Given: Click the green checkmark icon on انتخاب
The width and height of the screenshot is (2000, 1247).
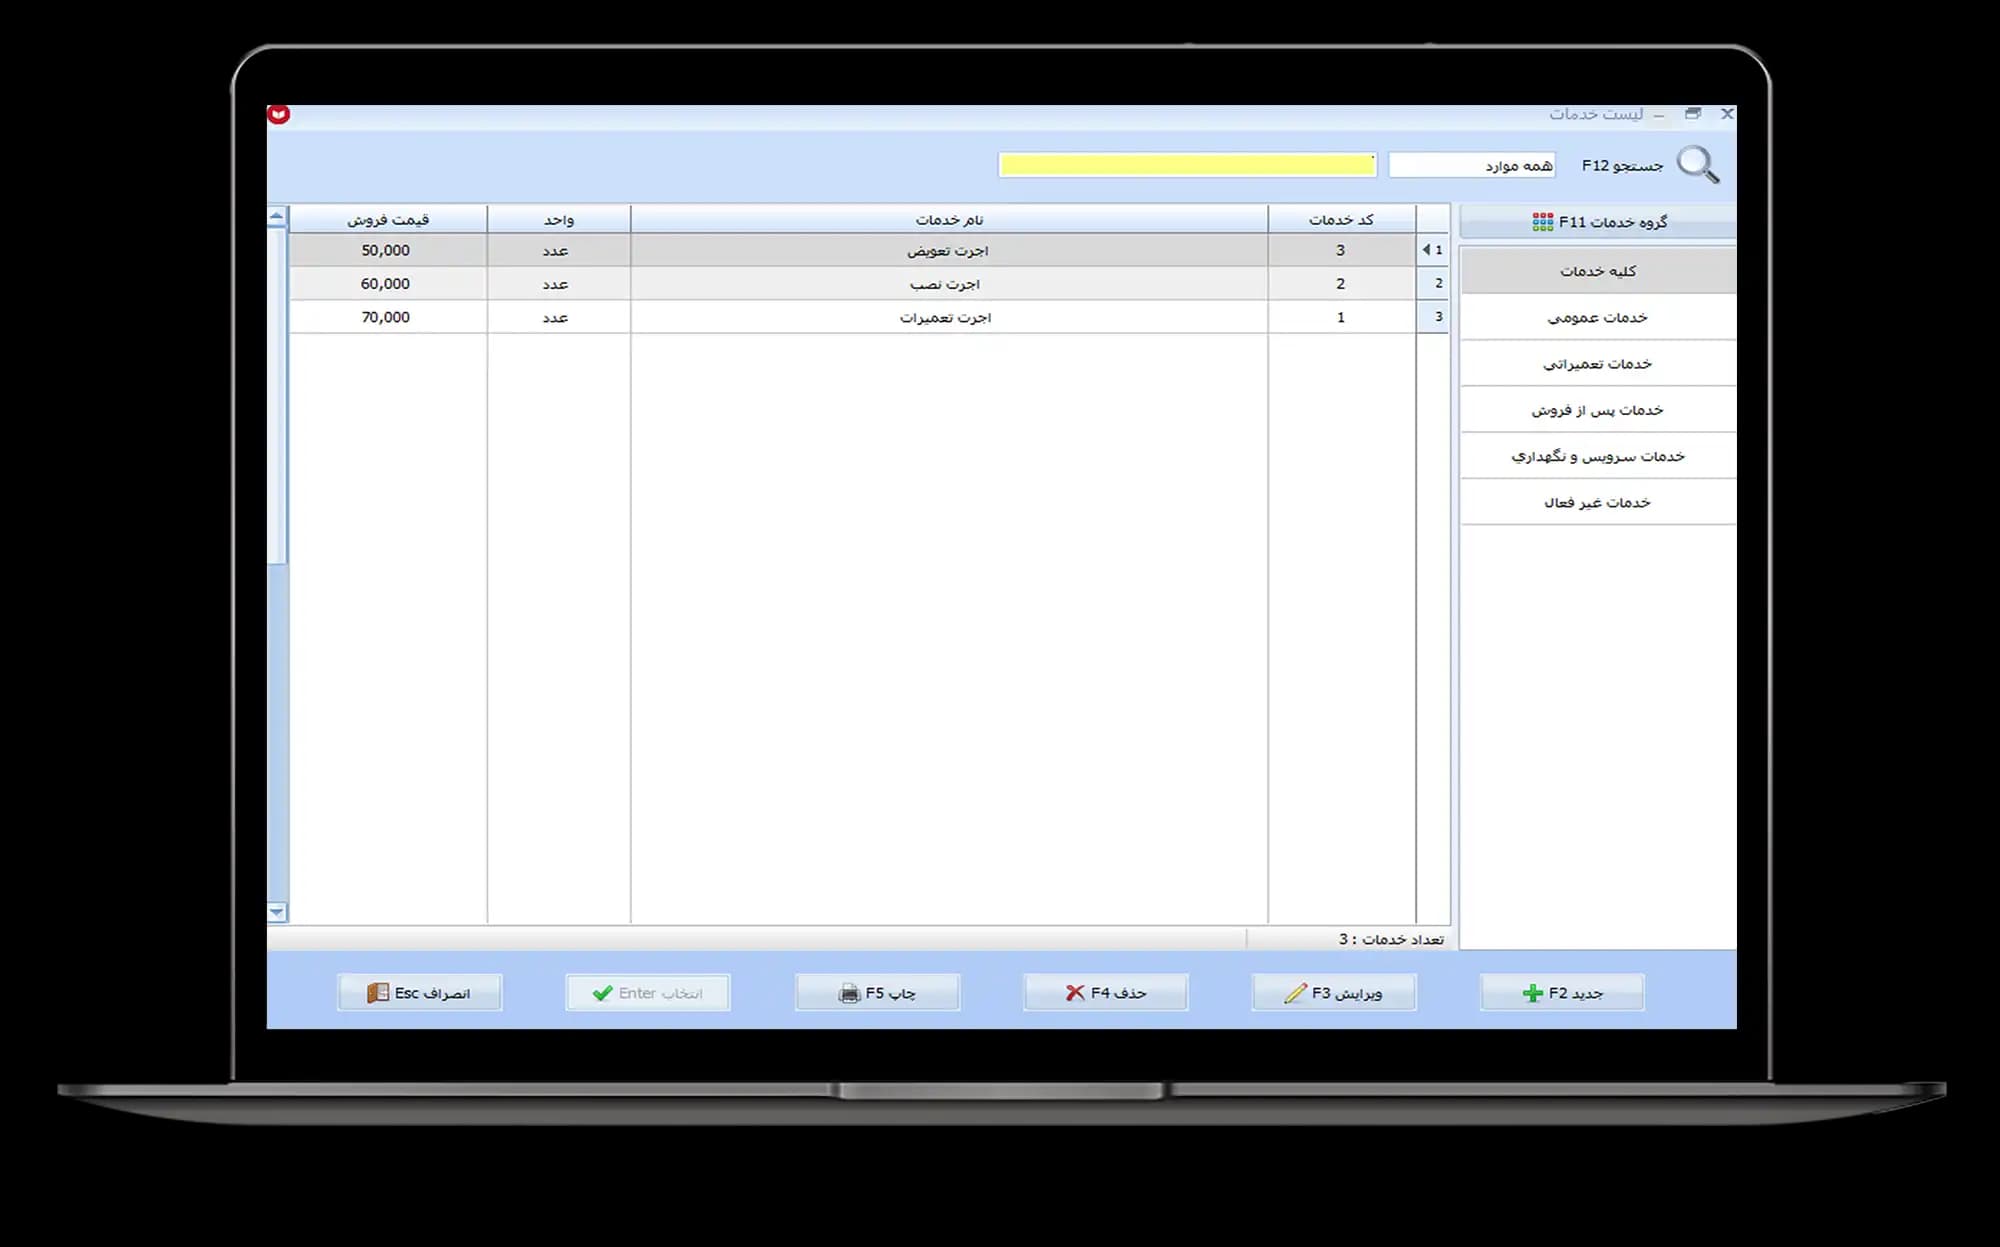Looking at the screenshot, I should (602, 993).
